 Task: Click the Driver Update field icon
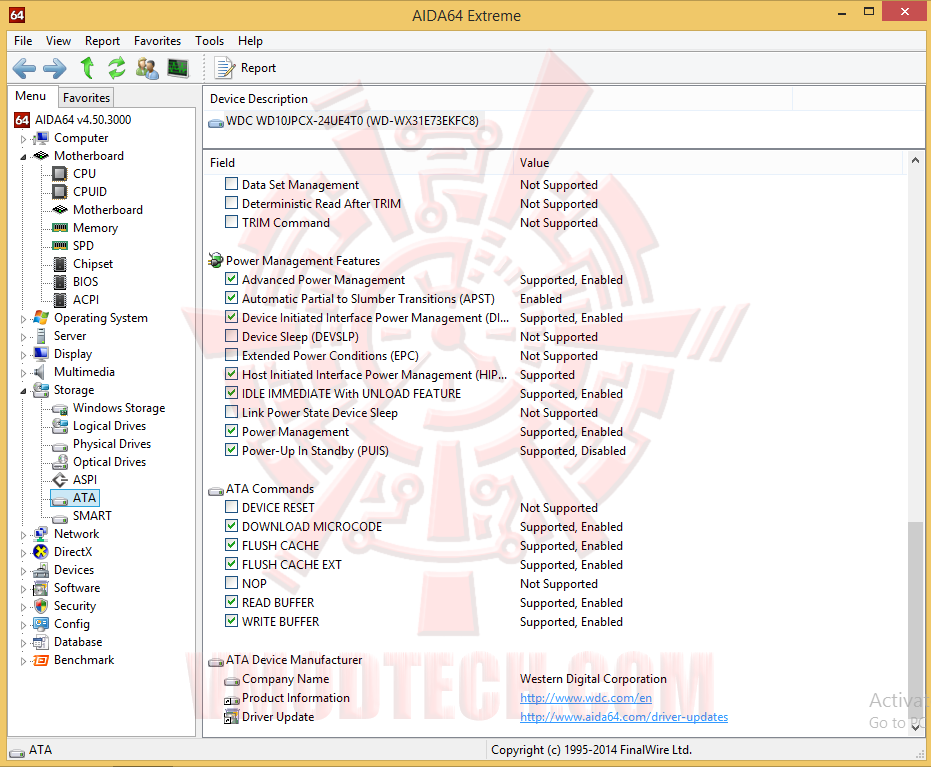231,717
